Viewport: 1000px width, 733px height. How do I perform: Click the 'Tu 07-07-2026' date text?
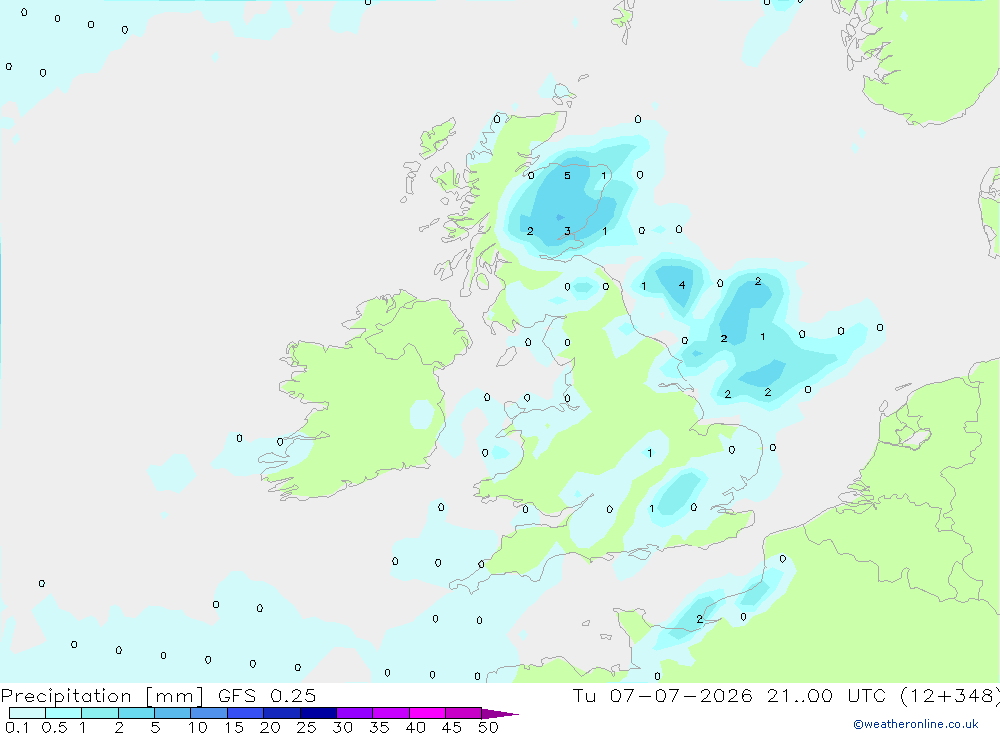pos(663,695)
